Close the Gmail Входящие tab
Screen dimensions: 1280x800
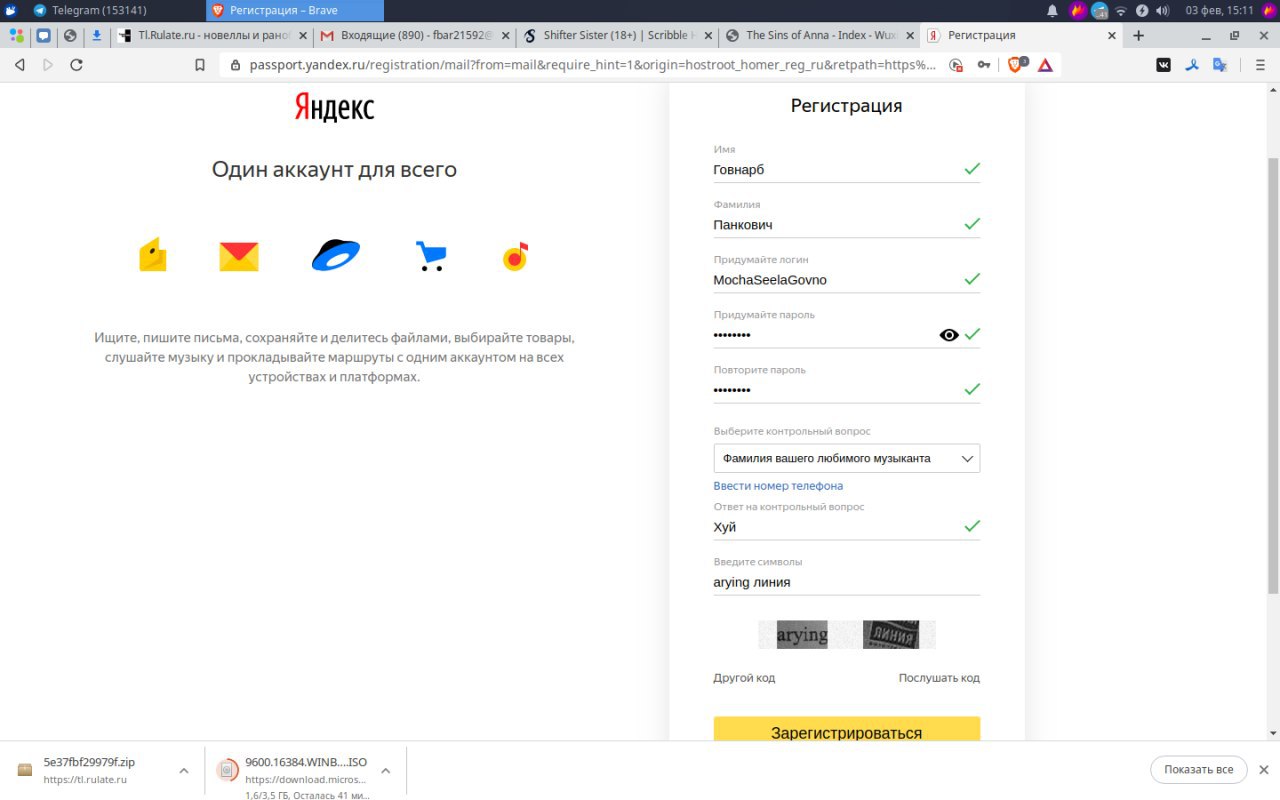[505, 35]
